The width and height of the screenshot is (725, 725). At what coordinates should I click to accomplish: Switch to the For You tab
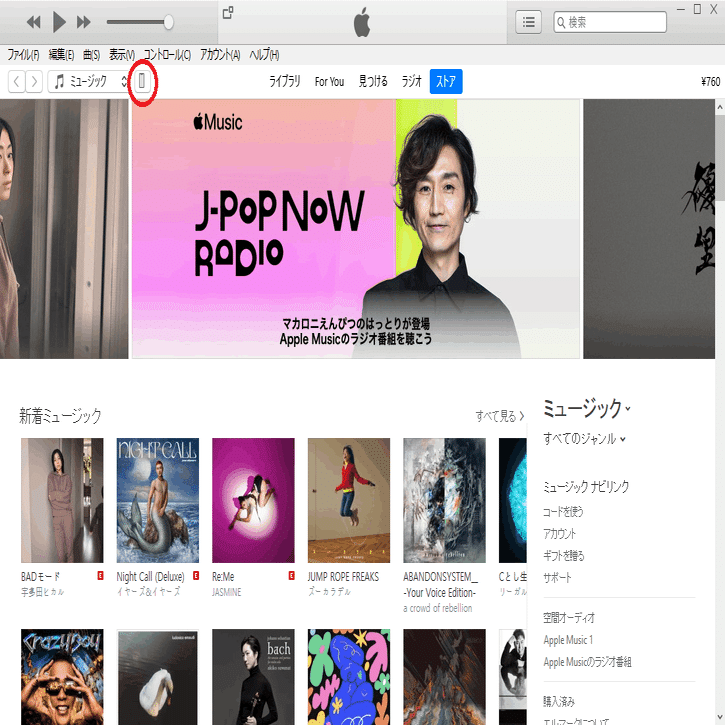(329, 82)
